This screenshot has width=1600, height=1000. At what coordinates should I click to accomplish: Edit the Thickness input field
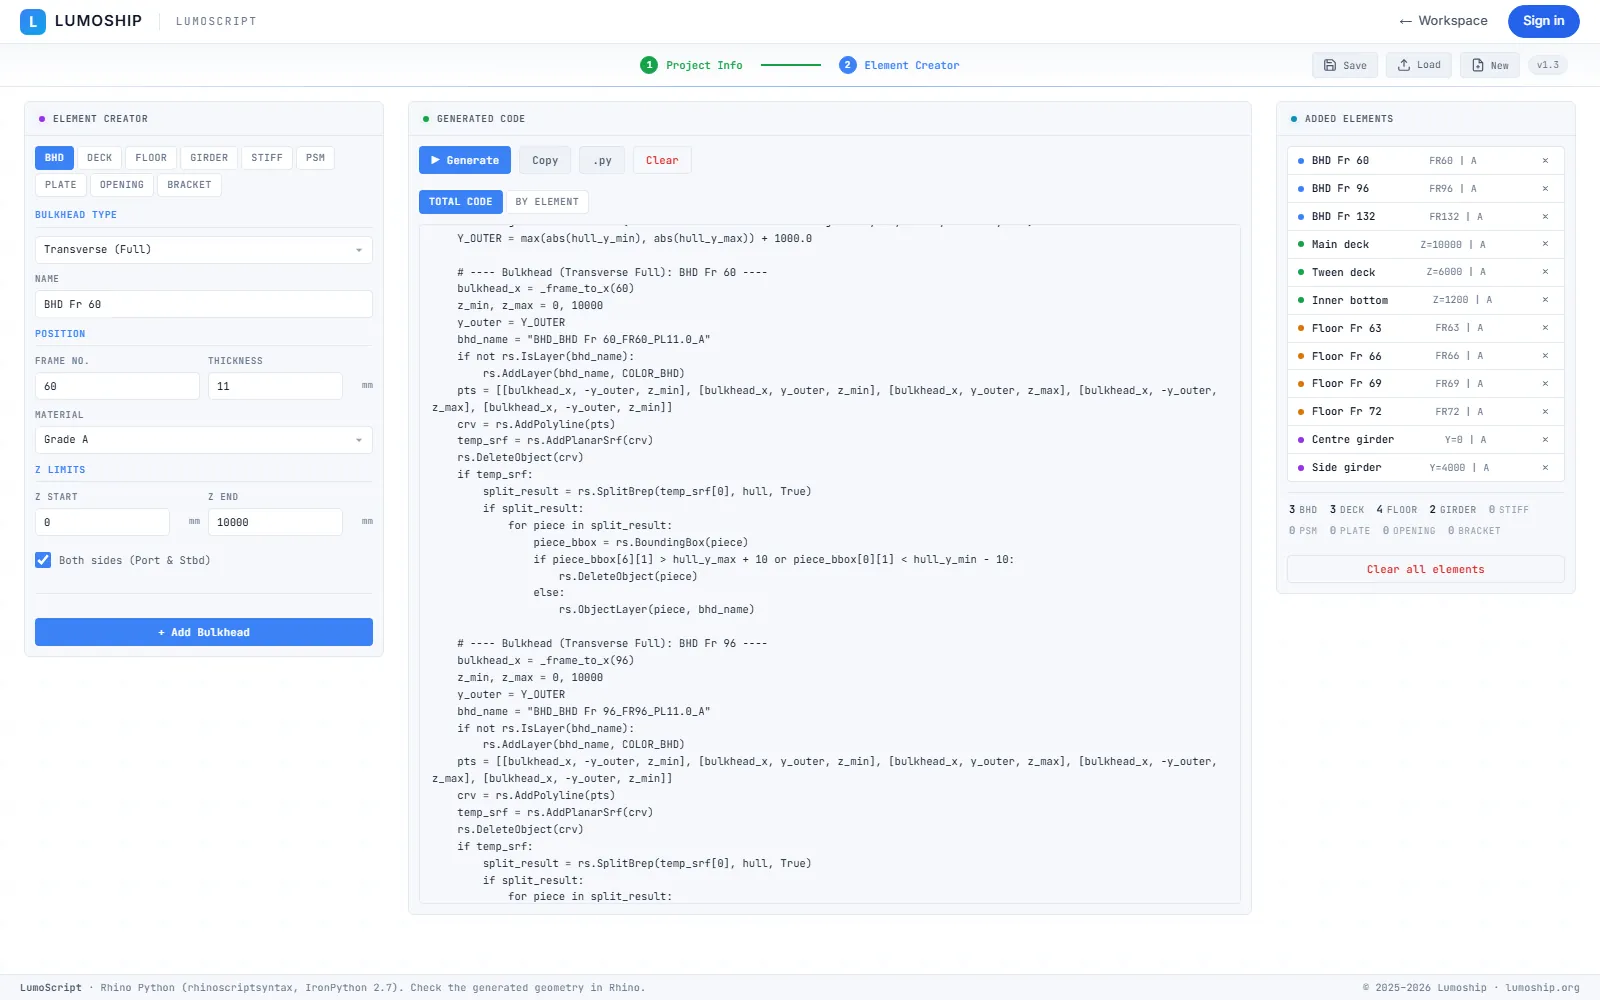pos(276,386)
